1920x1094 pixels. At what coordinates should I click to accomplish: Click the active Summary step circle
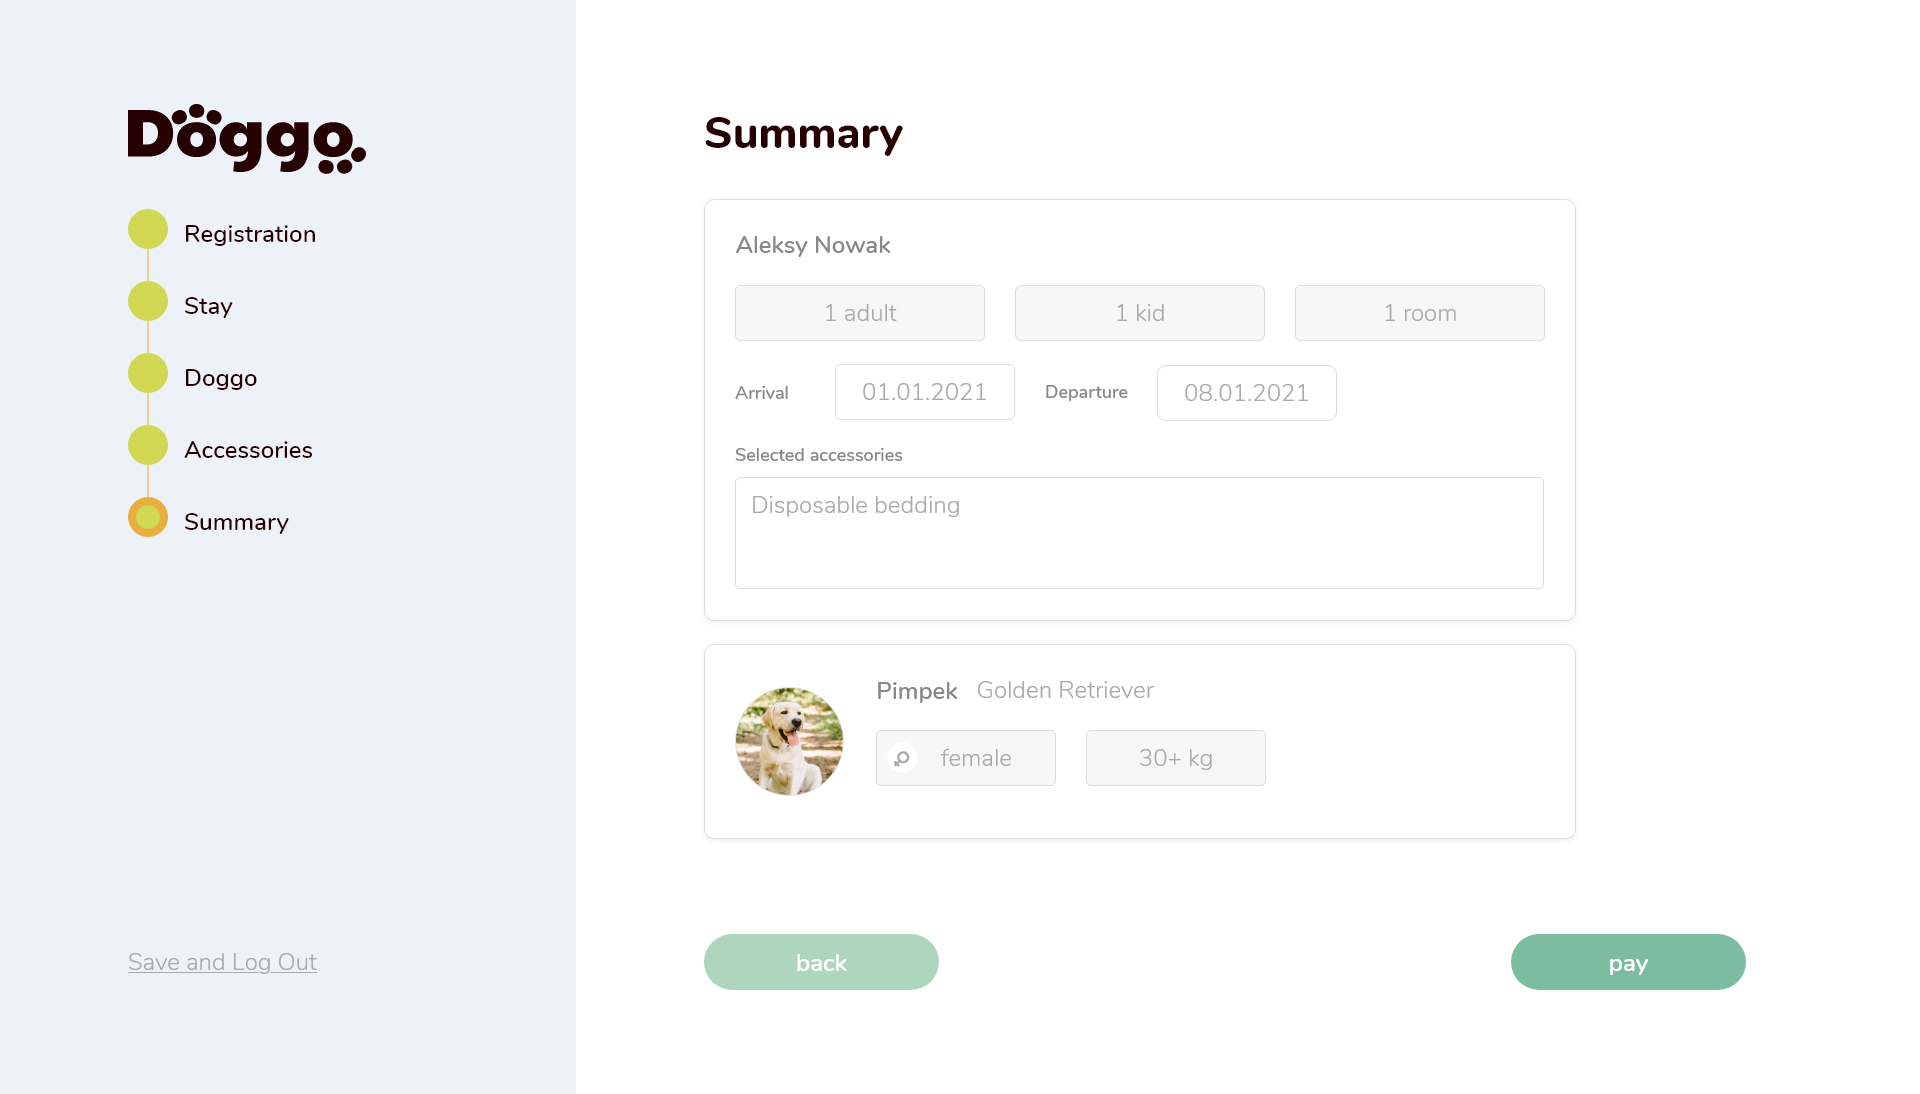148,518
